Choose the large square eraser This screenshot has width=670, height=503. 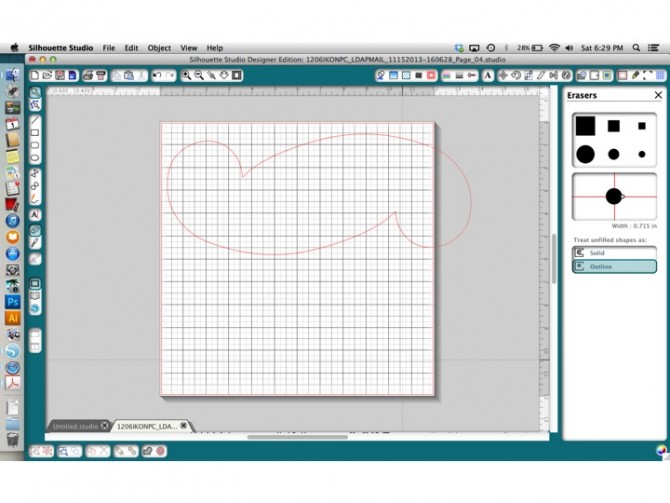tap(585, 126)
